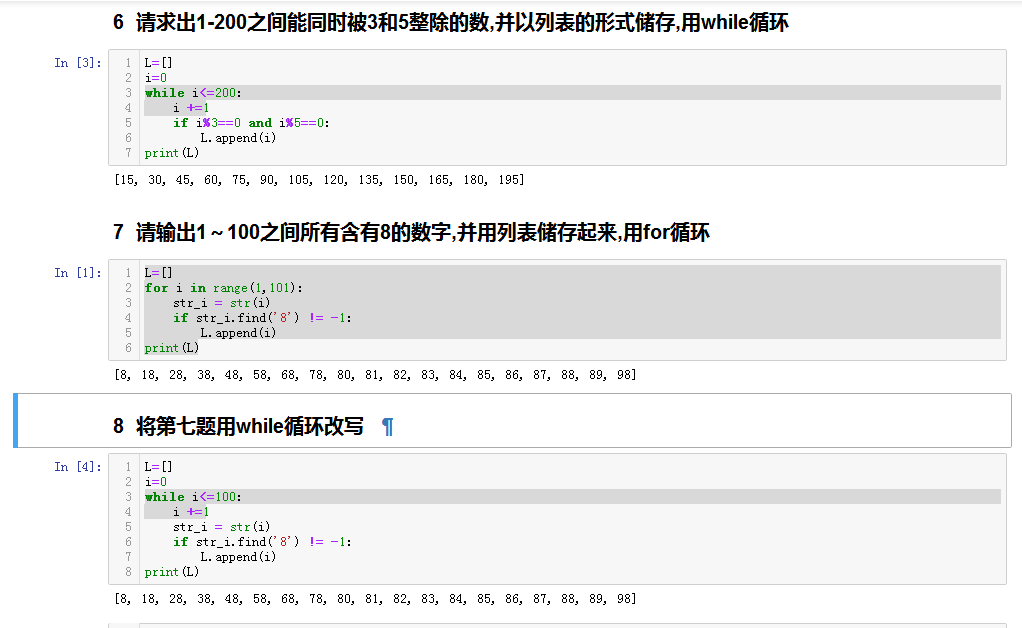Click the pilcrow anchor link beside heading 8
Viewport: 1022px width, 628px height.
(x=387, y=427)
